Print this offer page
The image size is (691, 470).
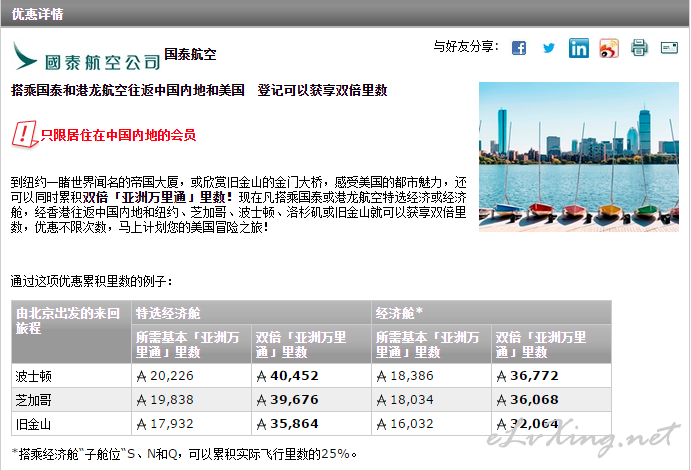pos(639,48)
